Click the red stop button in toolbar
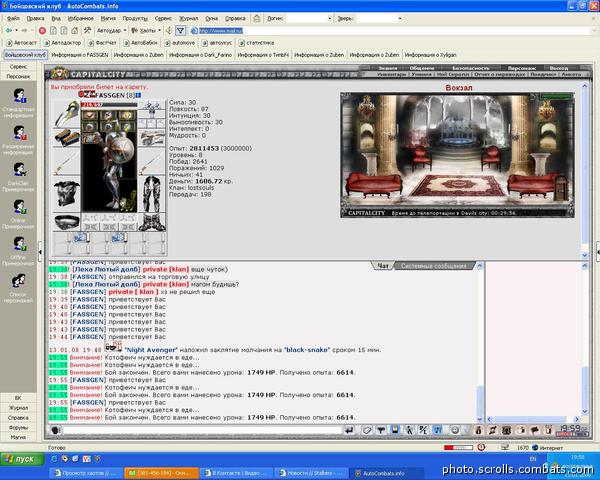600x480 pixels. (42, 31)
